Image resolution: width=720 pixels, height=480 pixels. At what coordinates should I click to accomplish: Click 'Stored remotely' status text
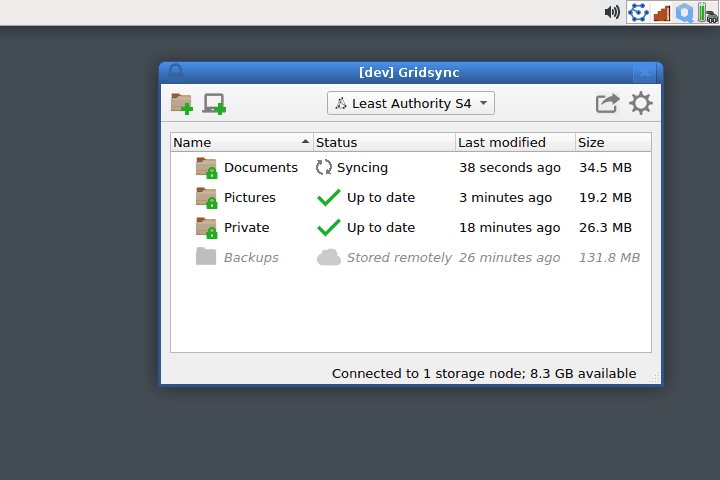pos(399,258)
